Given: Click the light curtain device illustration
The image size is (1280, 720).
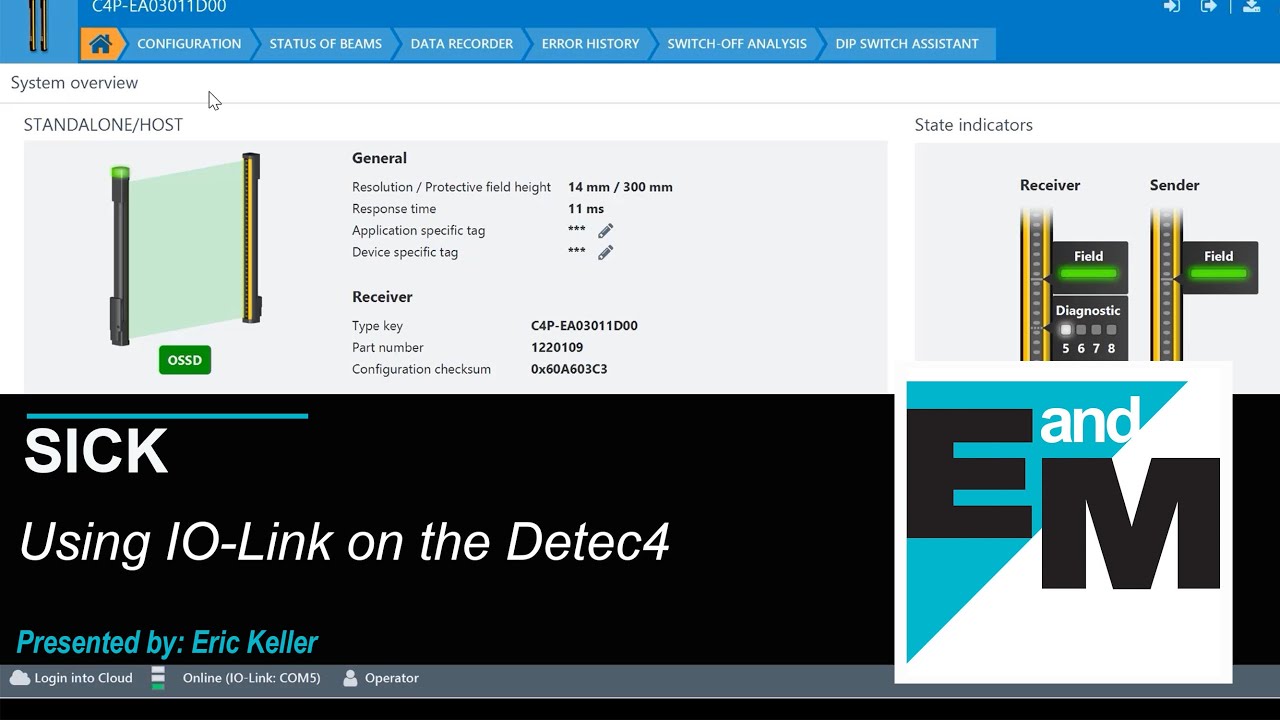Looking at the screenshot, I should [186, 248].
